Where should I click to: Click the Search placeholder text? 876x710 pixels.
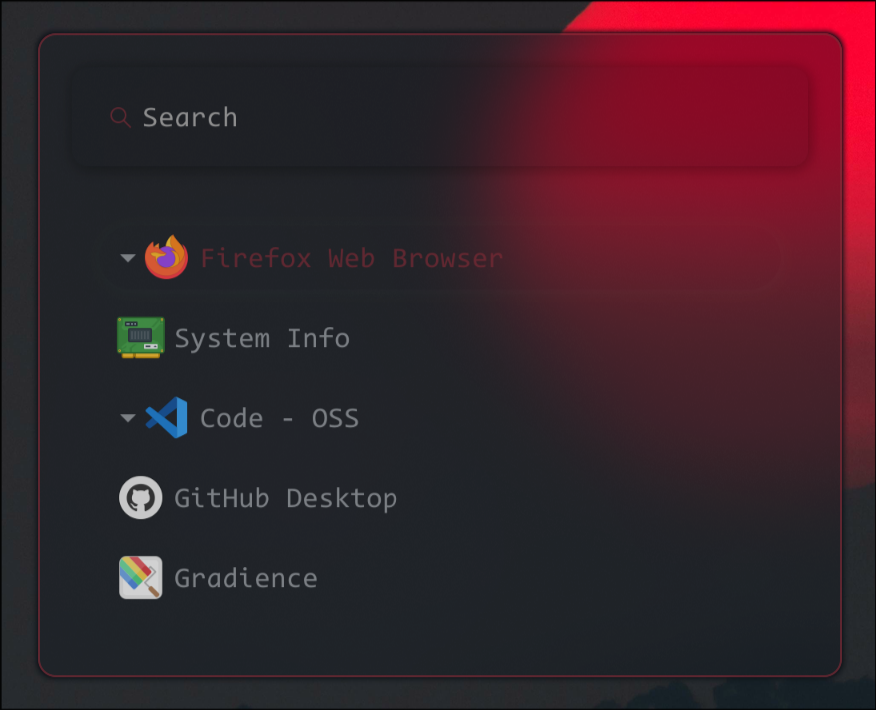[190, 118]
